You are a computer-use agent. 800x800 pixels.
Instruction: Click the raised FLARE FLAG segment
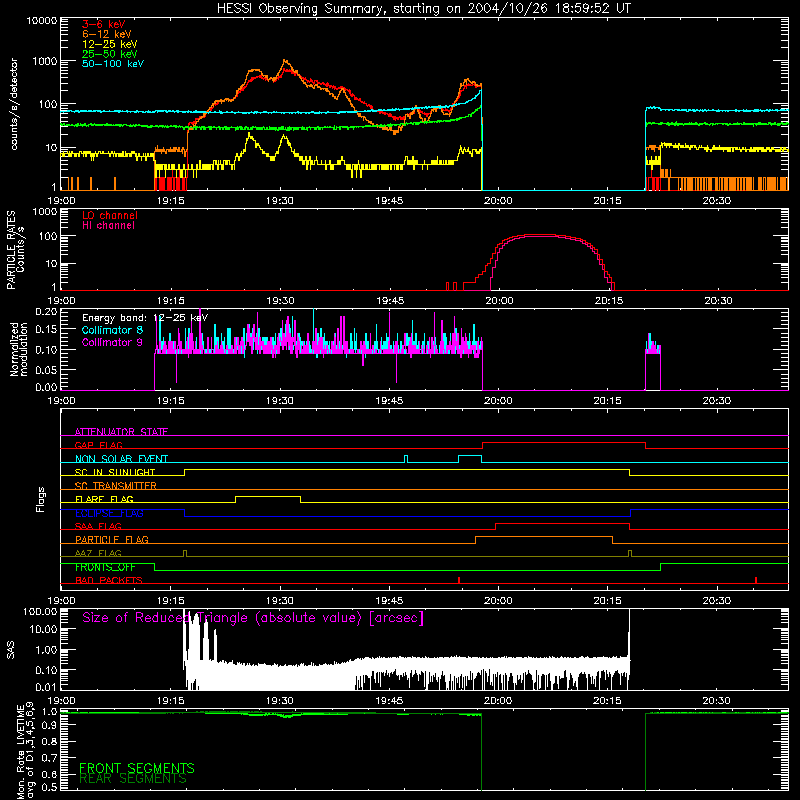[x=268, y=496]
